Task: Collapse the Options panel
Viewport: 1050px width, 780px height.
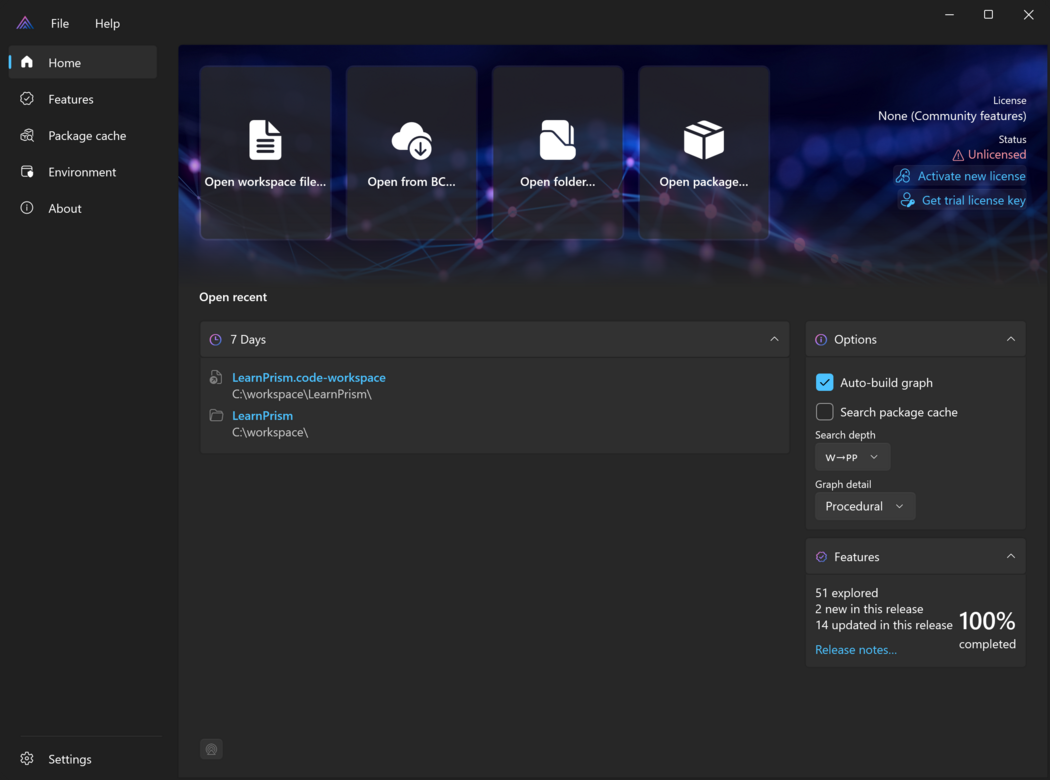Action: click(x=1010, y=339)
